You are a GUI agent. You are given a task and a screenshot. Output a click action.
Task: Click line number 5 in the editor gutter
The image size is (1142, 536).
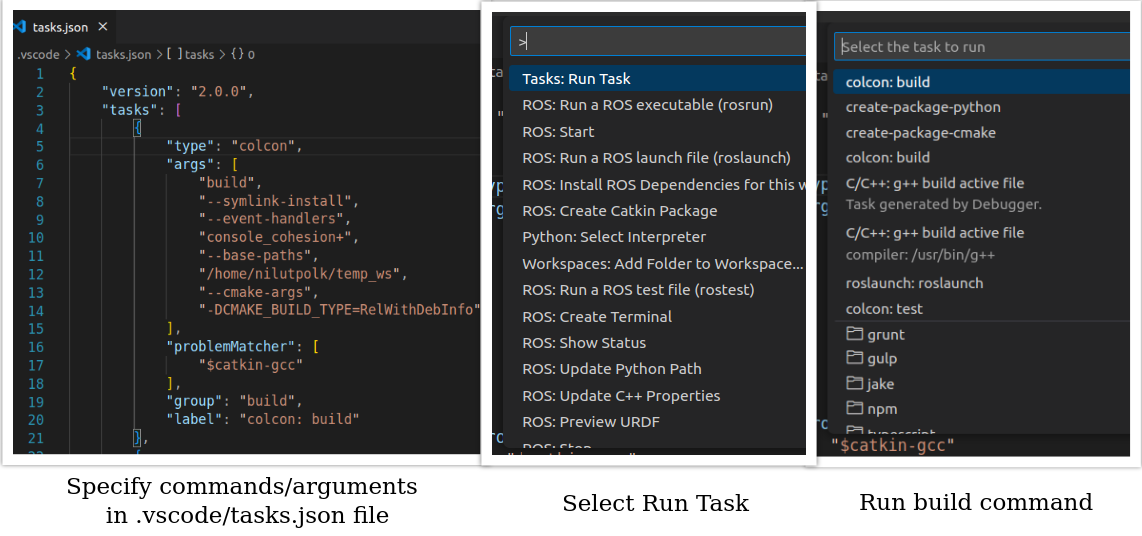(39, 146)
